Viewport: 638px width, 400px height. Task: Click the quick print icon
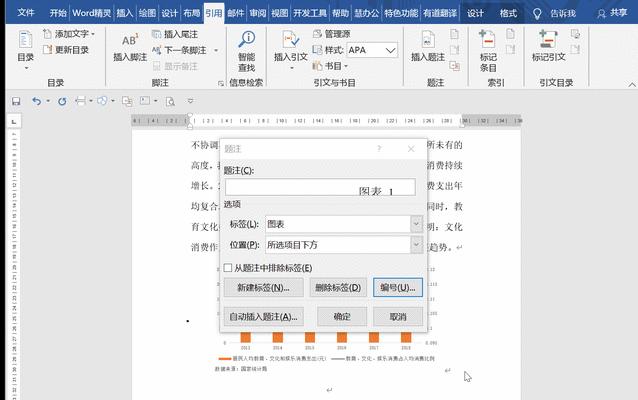click(x=81, y=101)
